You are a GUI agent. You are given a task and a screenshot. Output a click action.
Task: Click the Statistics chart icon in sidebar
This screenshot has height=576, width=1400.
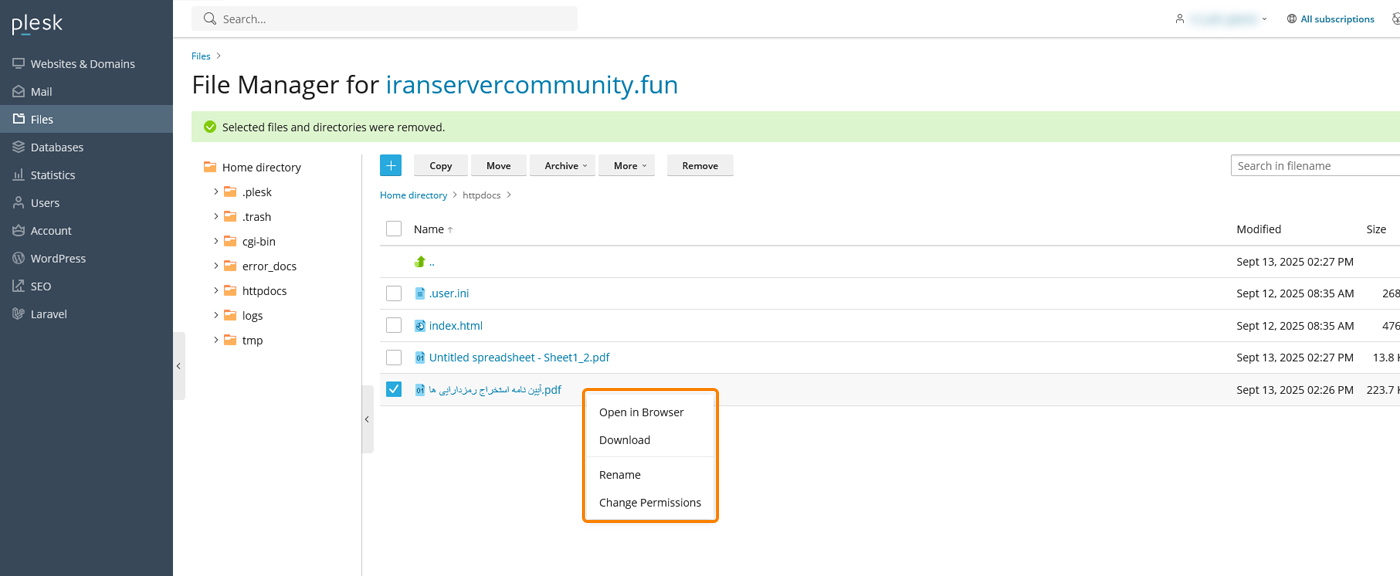tap(18, 175)
